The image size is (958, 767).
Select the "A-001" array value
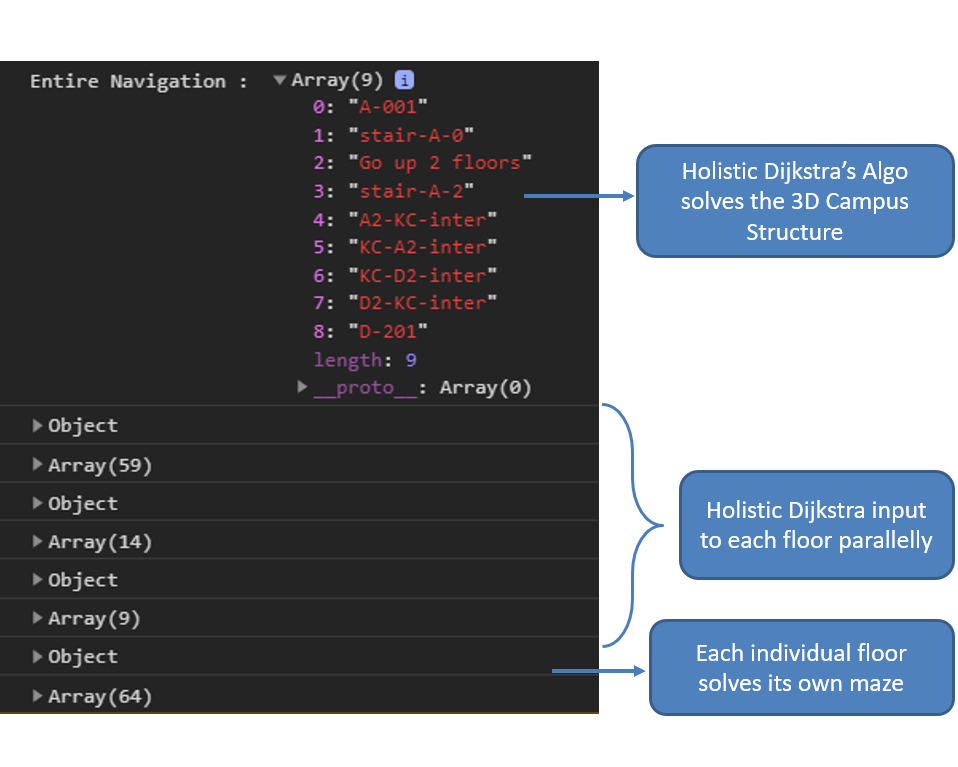tap(388, 107)
